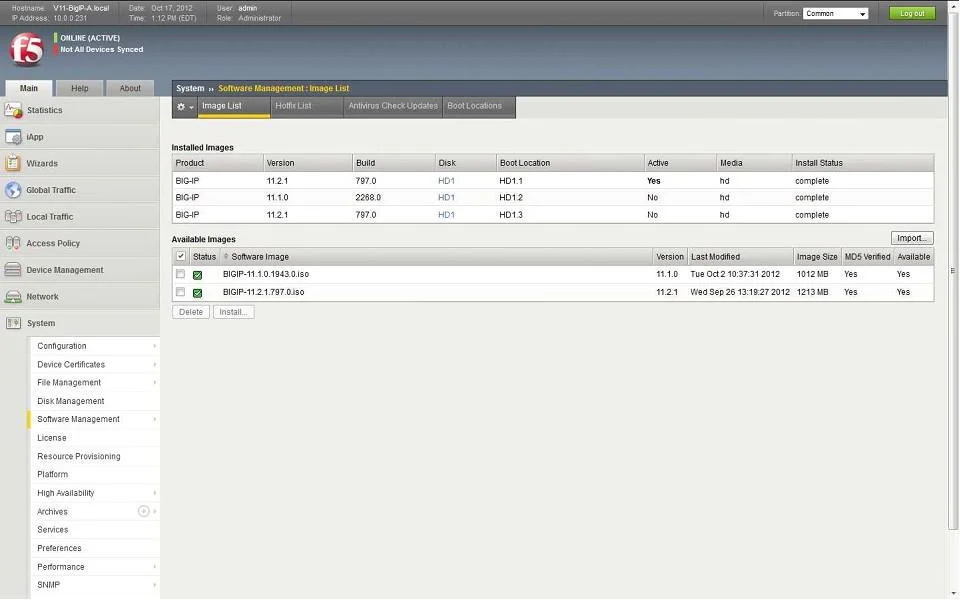Open the Access Policy icon
Screen dimensions: 960x600
[13, 243]
